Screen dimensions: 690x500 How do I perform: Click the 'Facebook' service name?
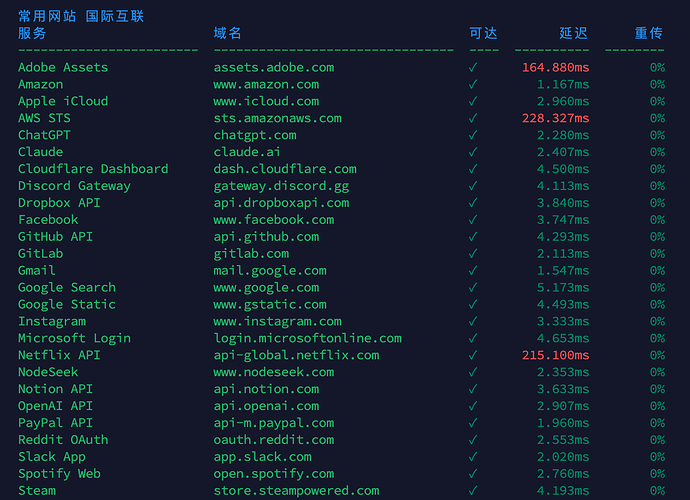click(x=48, y=220)
